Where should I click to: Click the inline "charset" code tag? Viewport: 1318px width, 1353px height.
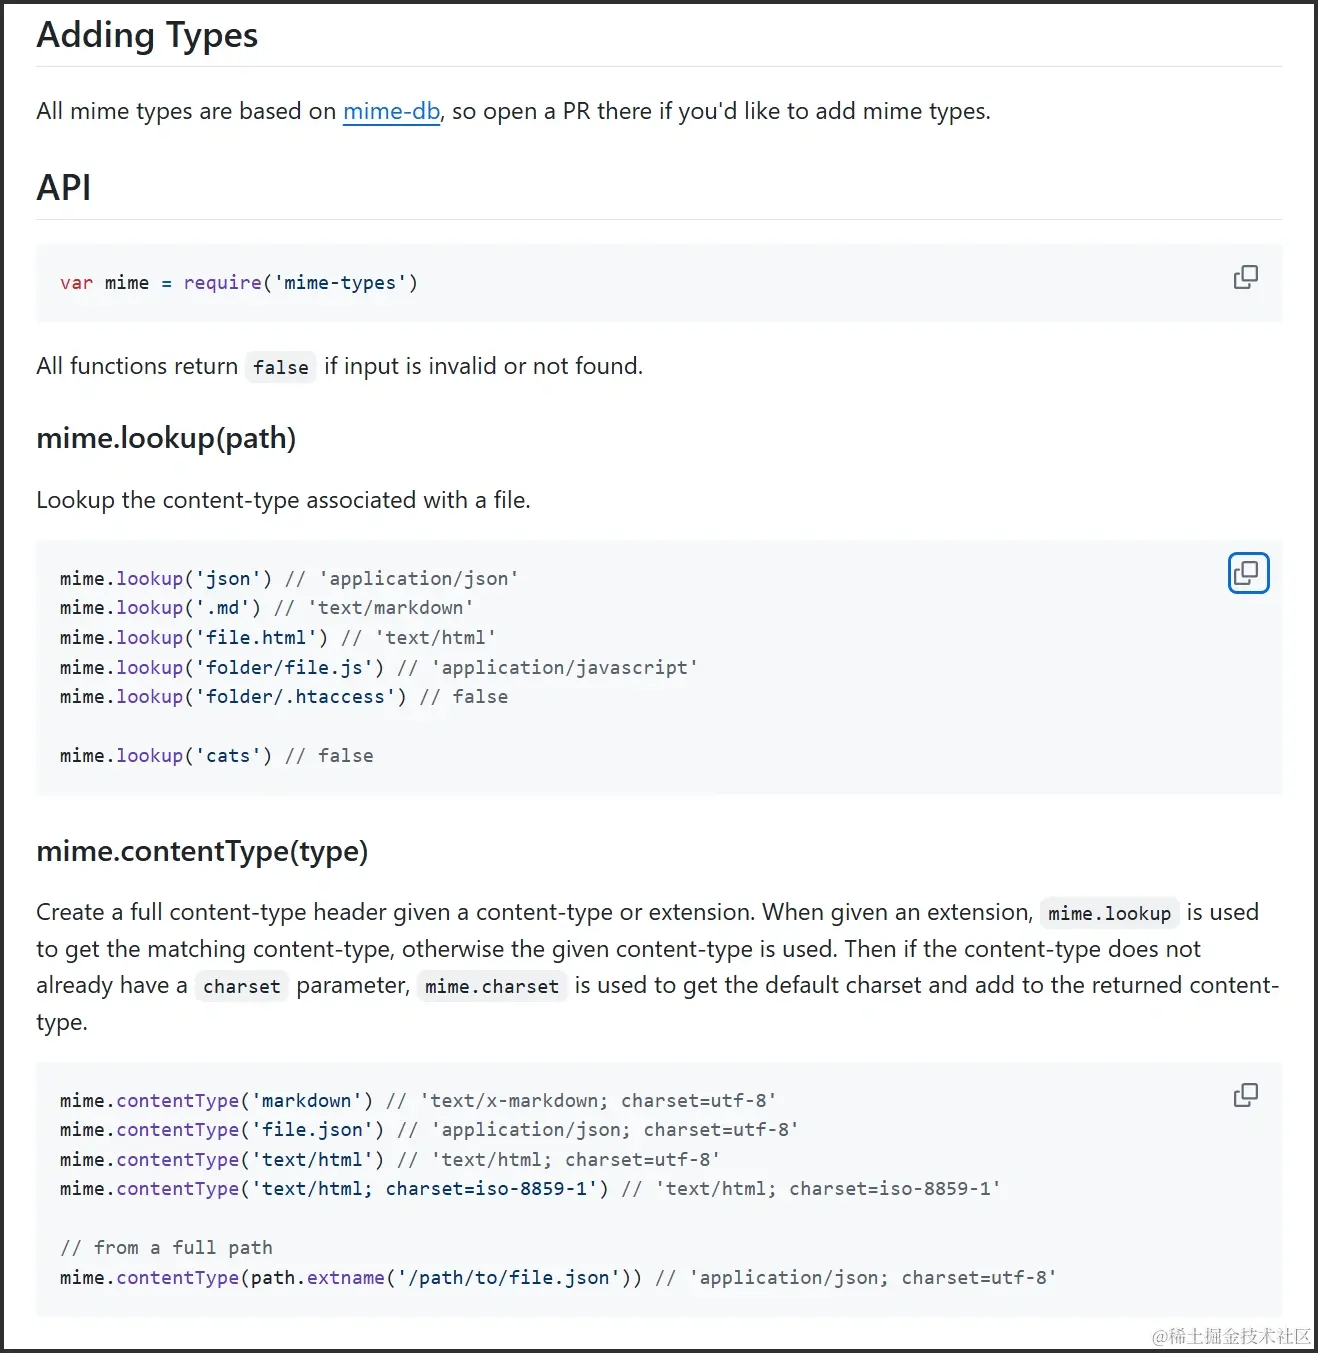[241, 986]
